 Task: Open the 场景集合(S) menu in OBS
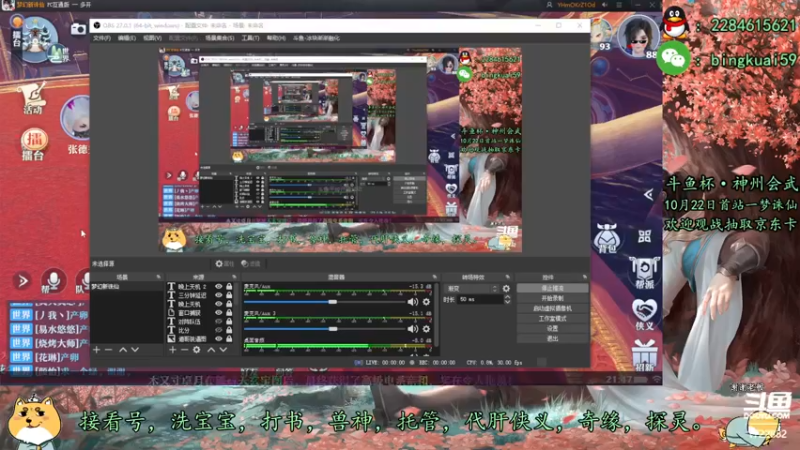(x=219, y=38)
